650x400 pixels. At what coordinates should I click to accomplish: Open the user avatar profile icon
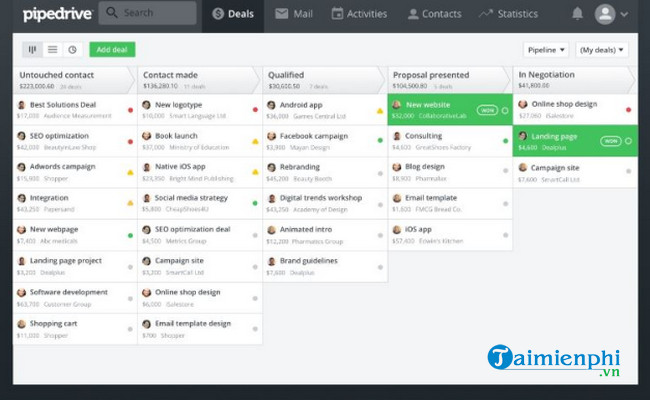pos(605,14)
